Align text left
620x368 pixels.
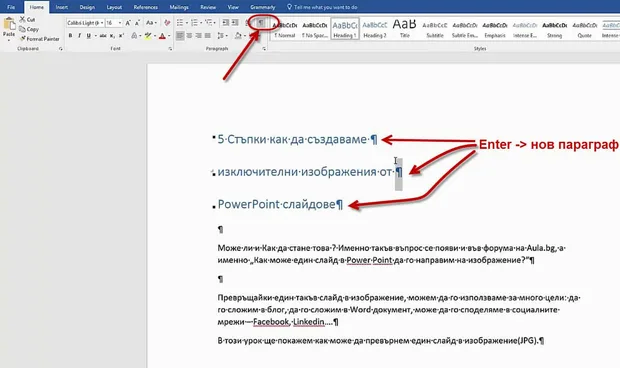pyautogui.click(x=180, y=36)
